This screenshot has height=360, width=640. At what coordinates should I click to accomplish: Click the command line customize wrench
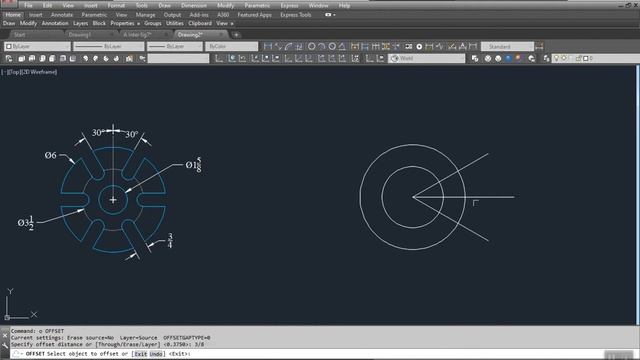pos(5,346)
